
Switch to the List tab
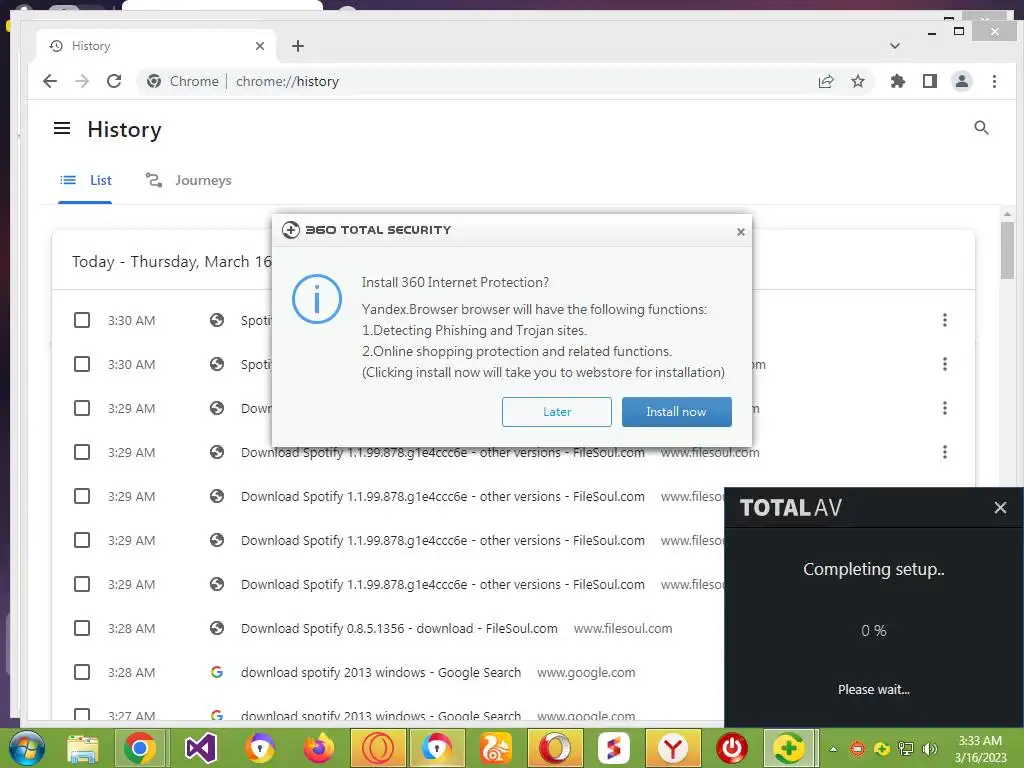(86, 180)
